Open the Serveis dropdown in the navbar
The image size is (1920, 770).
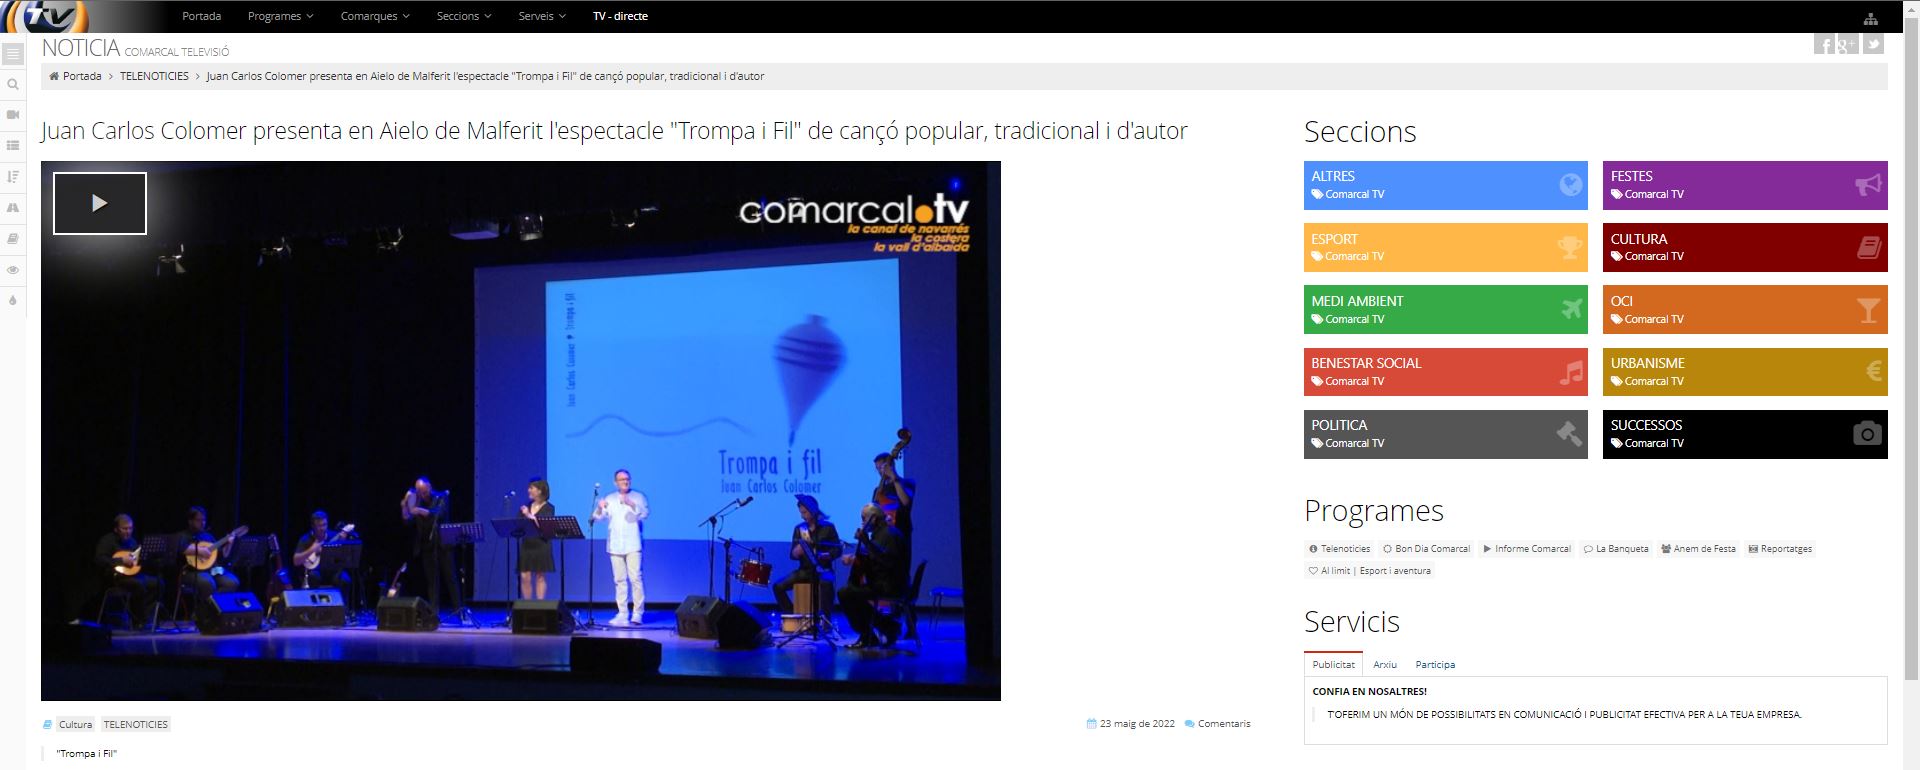542,16
